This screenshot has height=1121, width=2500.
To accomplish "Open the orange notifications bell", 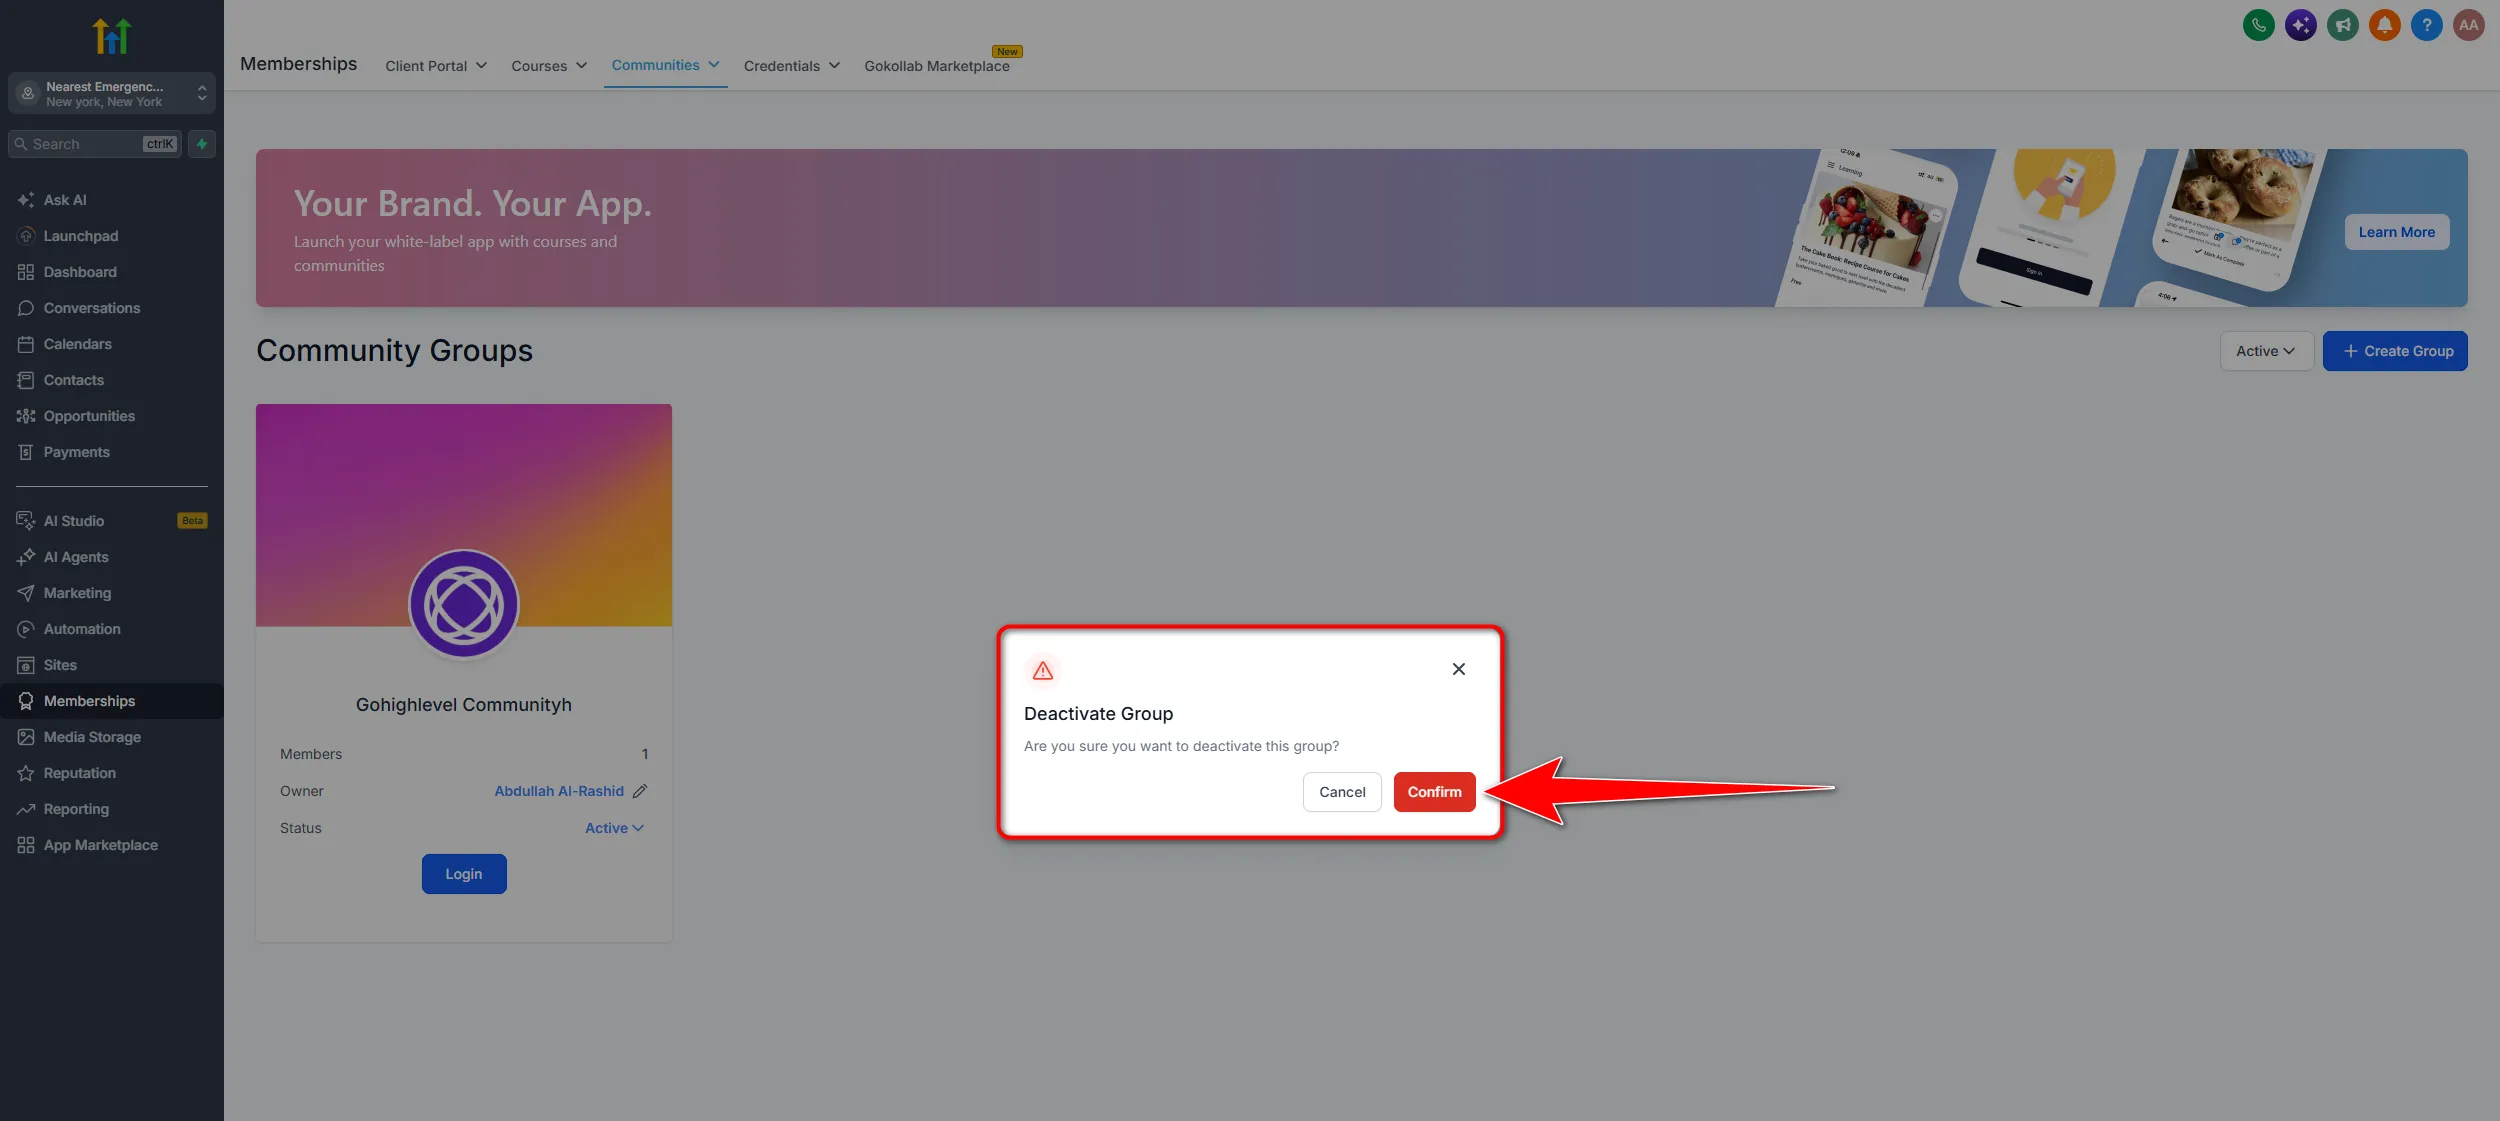I will click(2385, 25).
